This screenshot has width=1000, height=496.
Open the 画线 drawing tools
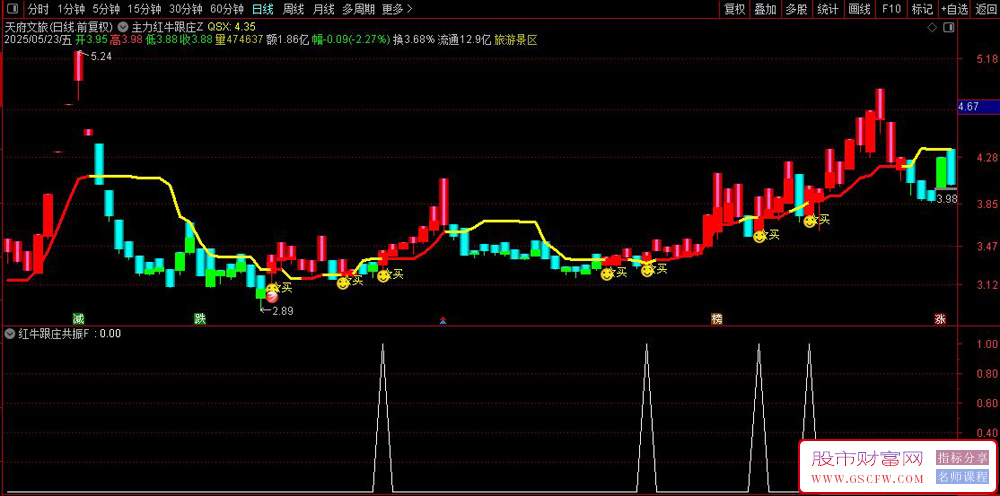tap(860, 9)
